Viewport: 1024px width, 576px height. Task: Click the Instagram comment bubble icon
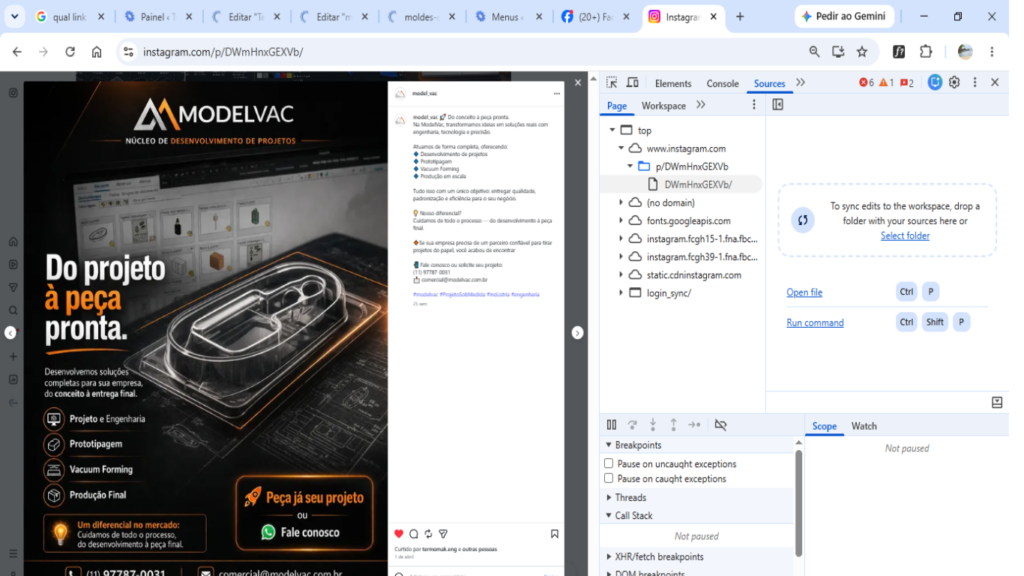coord(413,534)
